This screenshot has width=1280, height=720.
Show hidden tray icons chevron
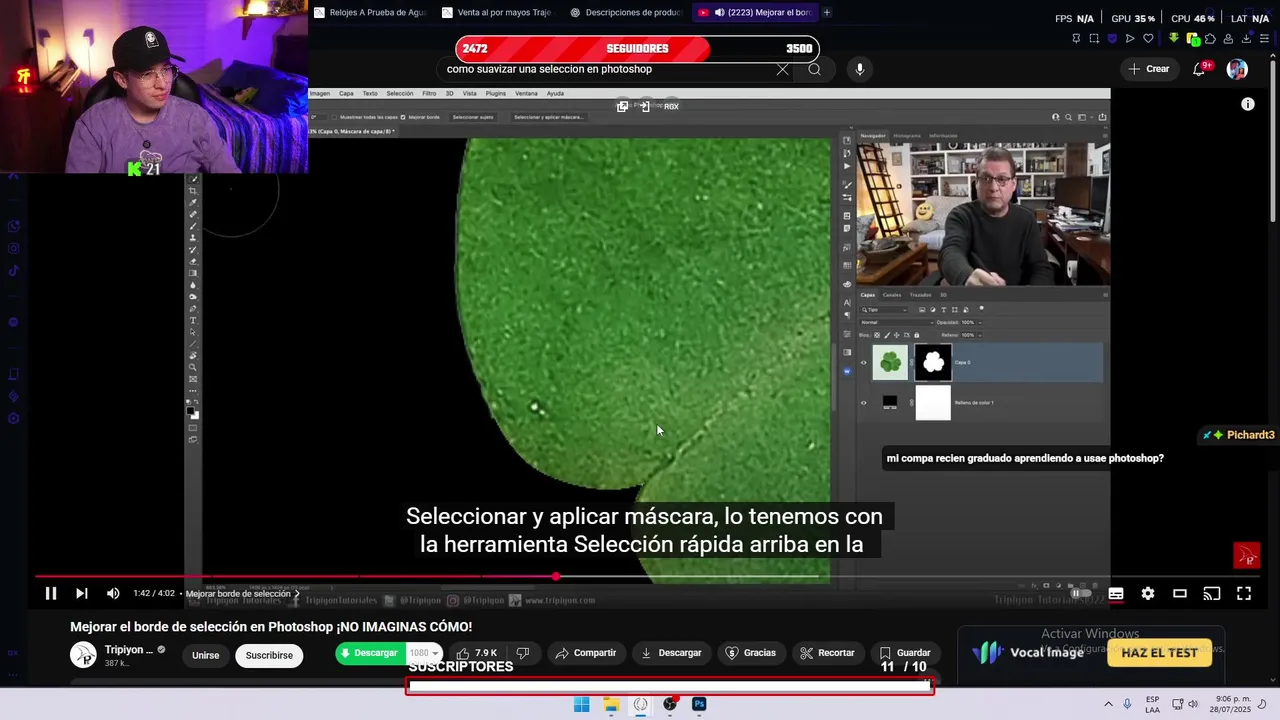tap(1108, 704)
